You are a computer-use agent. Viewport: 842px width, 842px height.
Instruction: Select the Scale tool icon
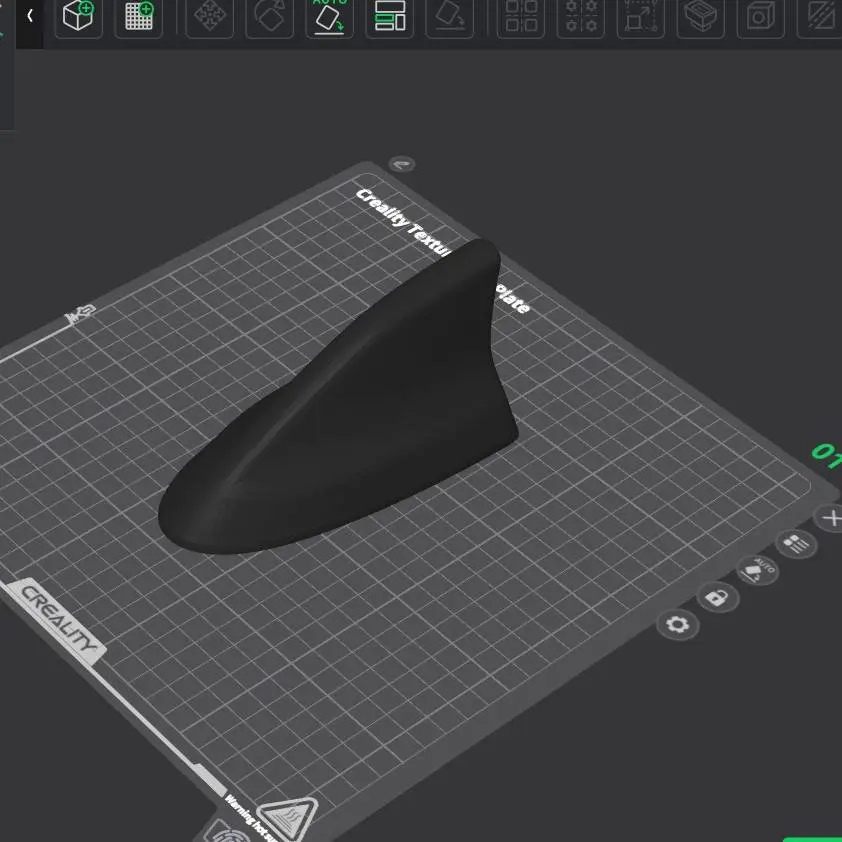tap(641, 16)
